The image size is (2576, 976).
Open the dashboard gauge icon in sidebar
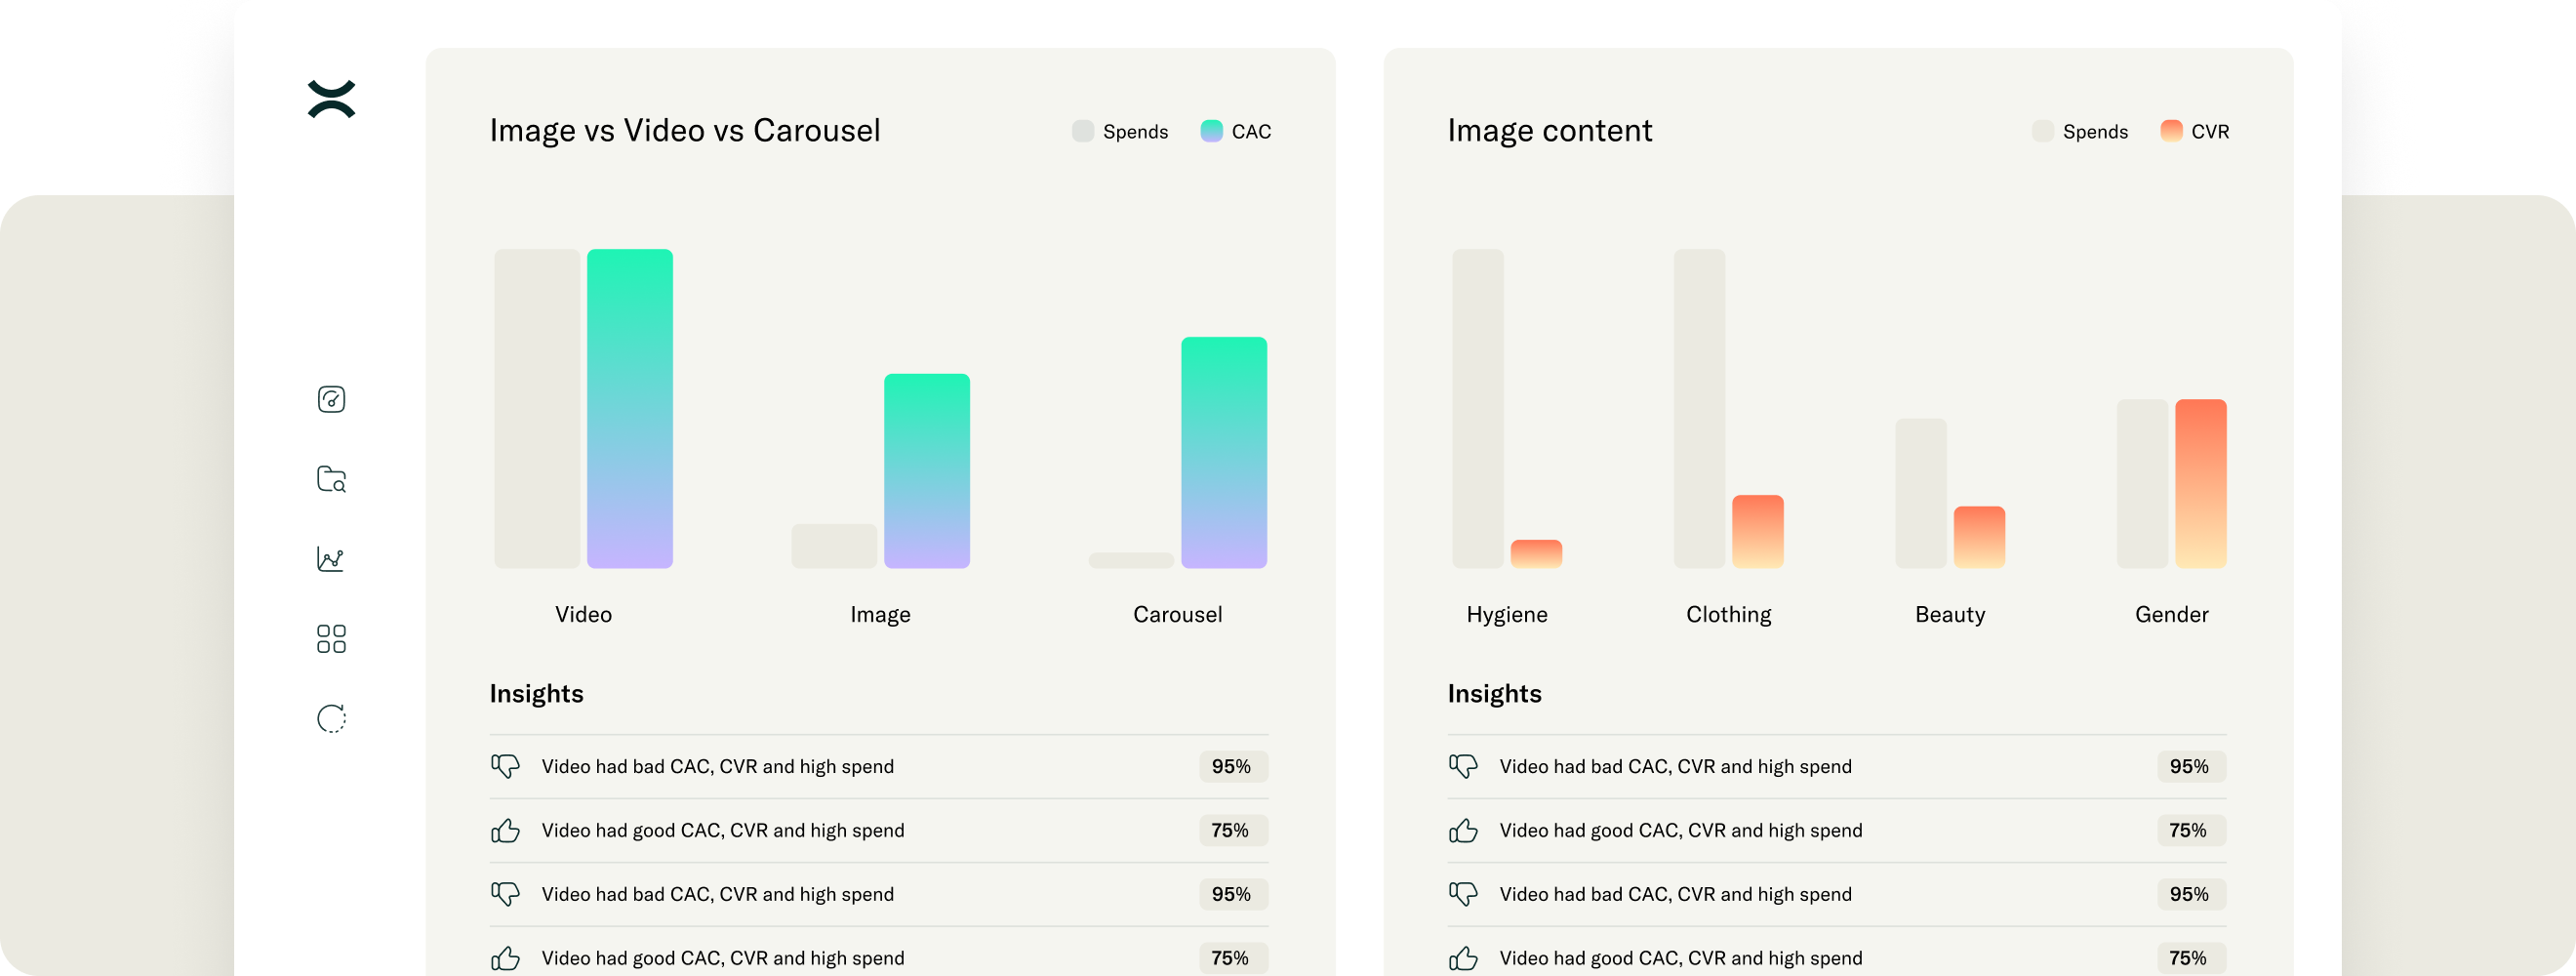pyautogui.click(x=331, y=399)
